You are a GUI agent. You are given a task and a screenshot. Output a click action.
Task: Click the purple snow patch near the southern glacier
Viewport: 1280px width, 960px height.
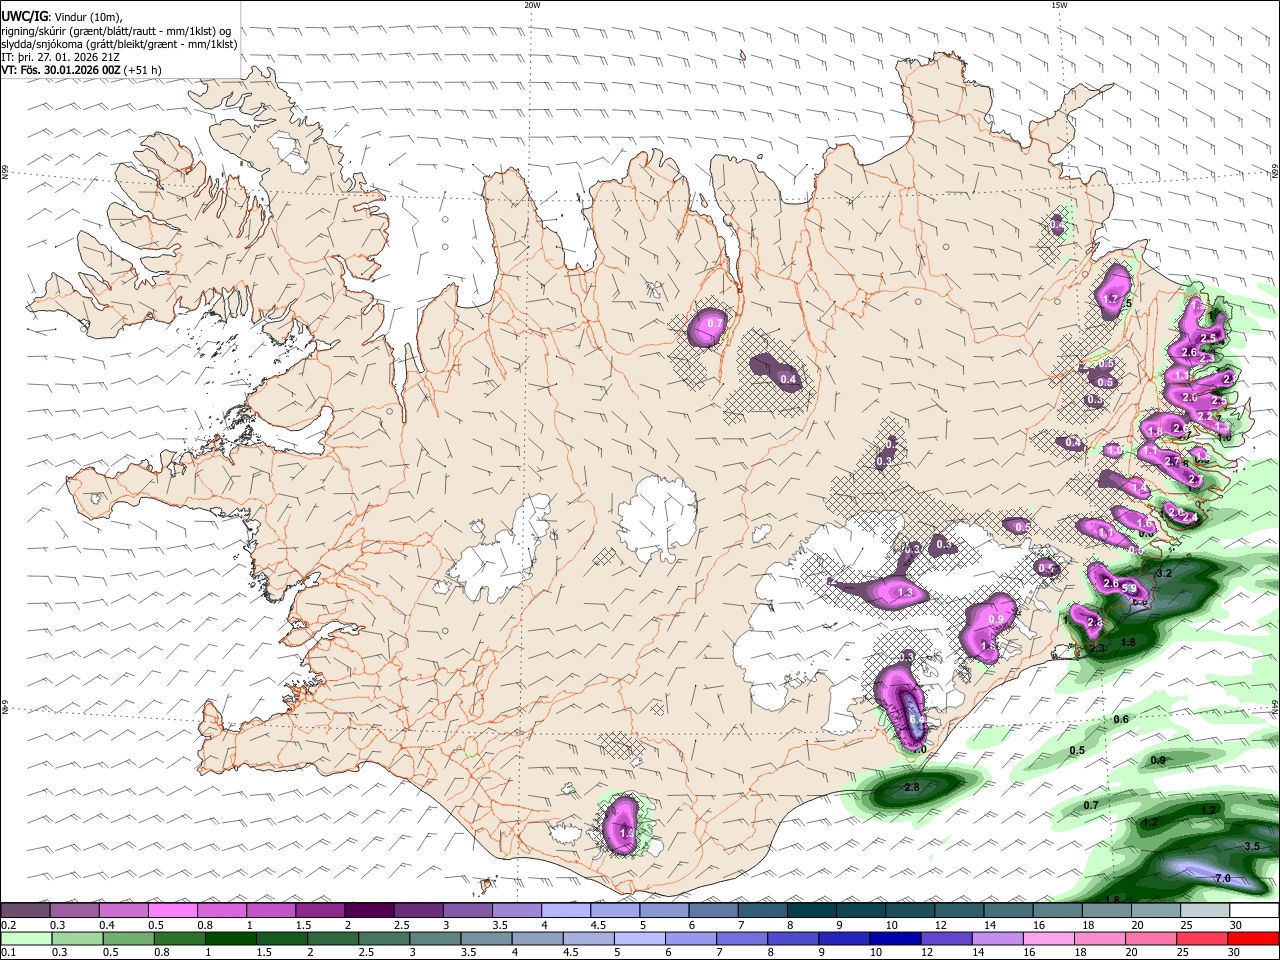point(622,826)
